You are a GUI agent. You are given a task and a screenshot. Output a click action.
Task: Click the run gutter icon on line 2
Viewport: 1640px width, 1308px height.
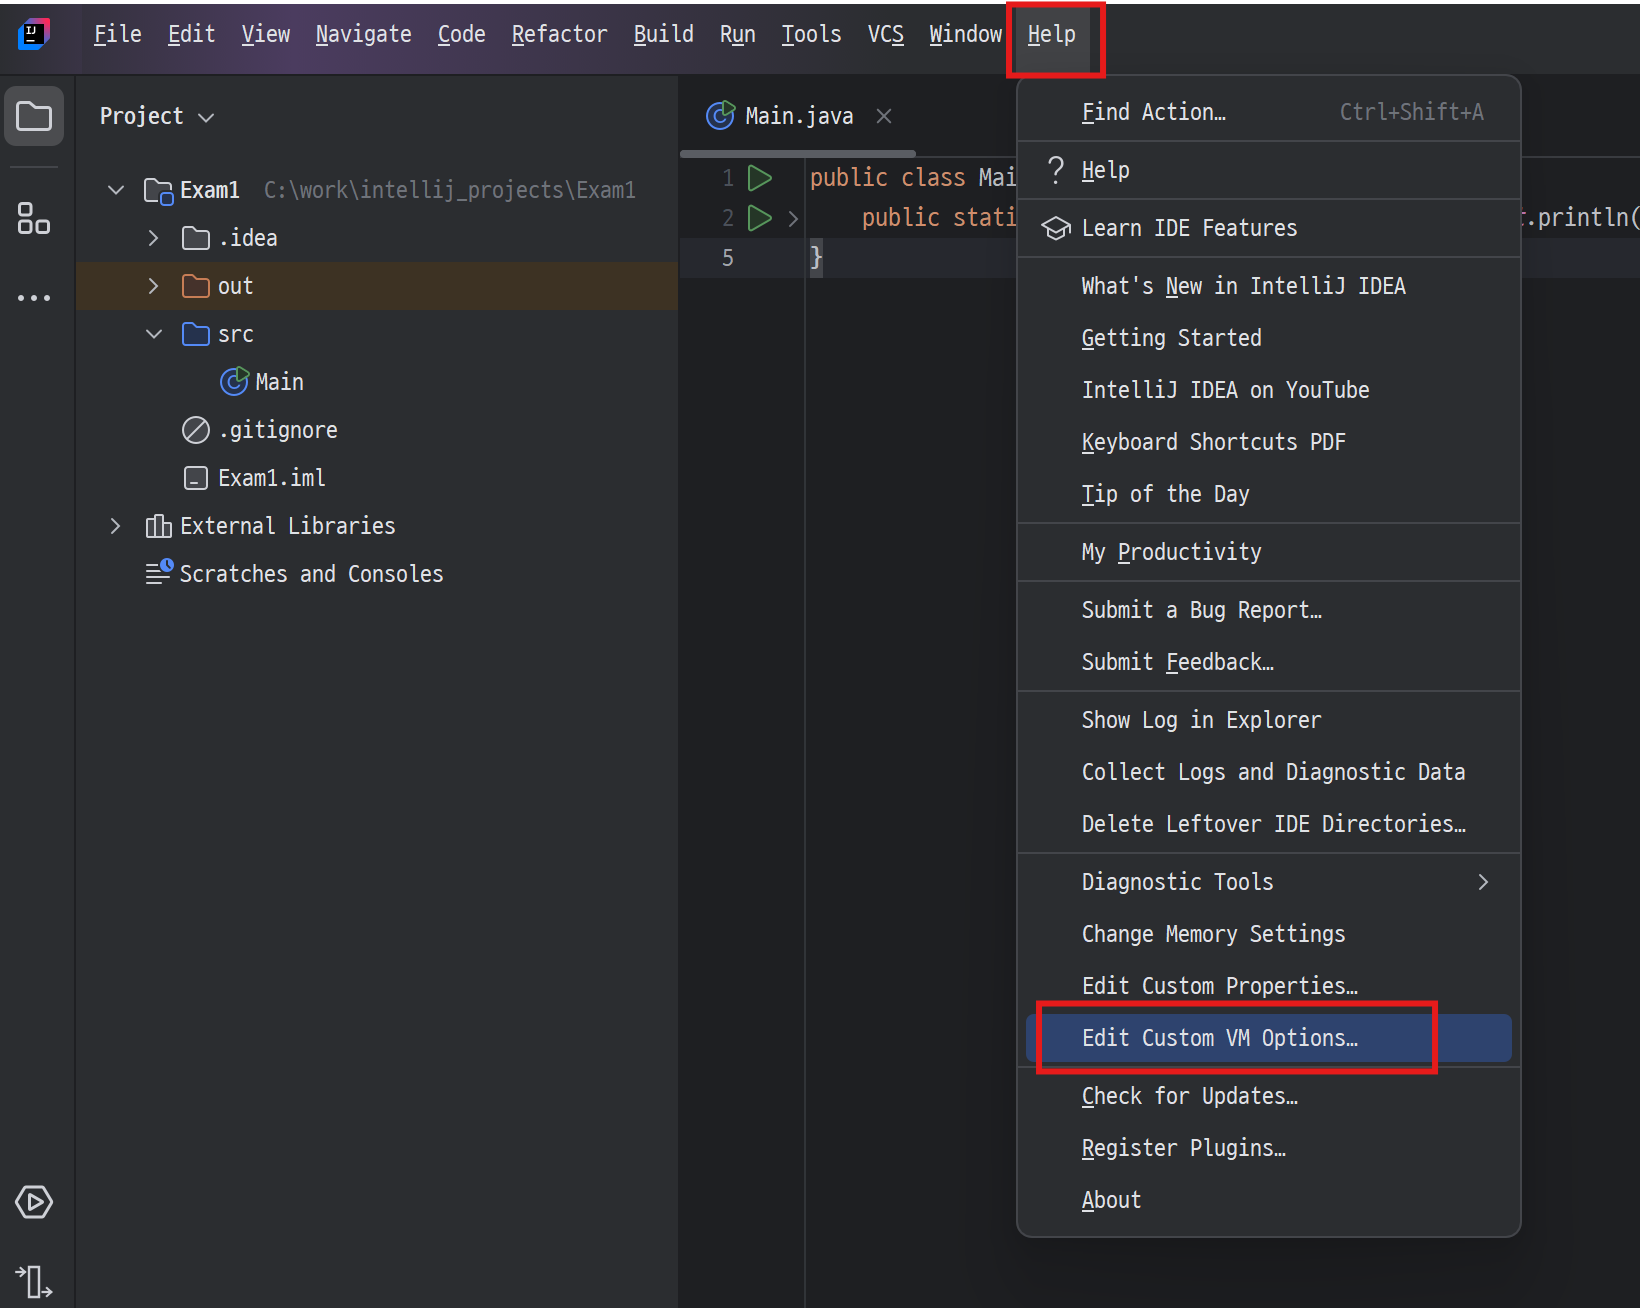760,218
